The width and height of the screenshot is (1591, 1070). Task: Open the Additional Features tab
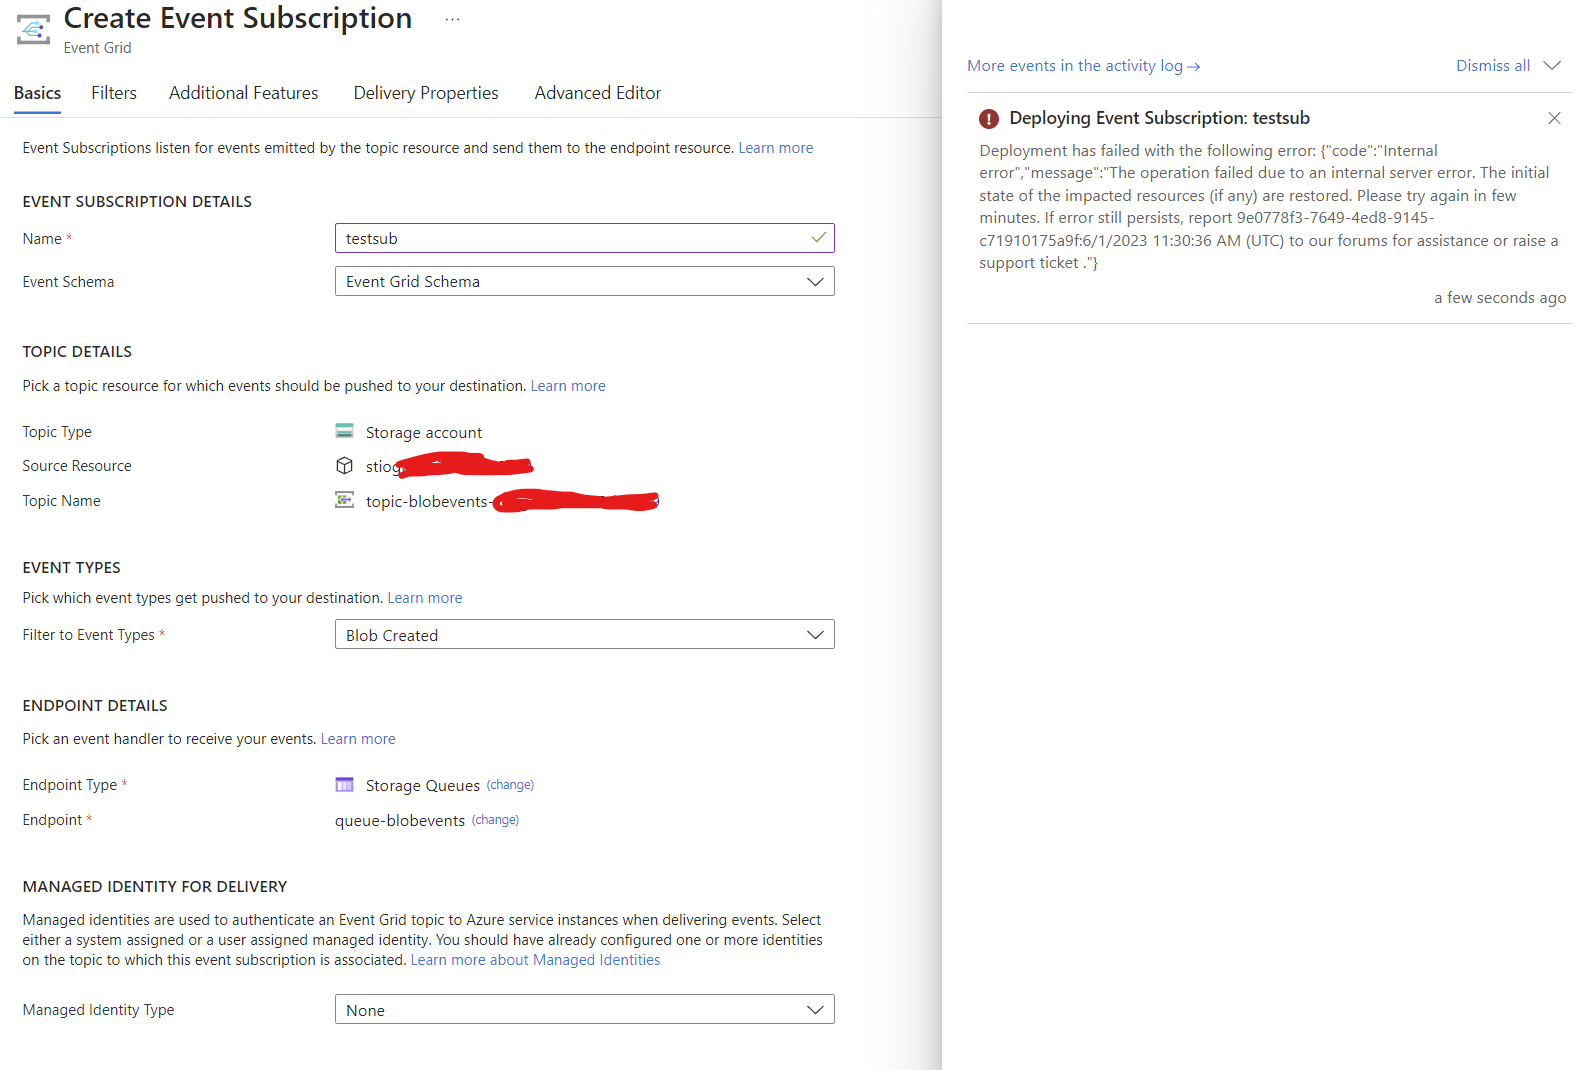tap(243, 93)
